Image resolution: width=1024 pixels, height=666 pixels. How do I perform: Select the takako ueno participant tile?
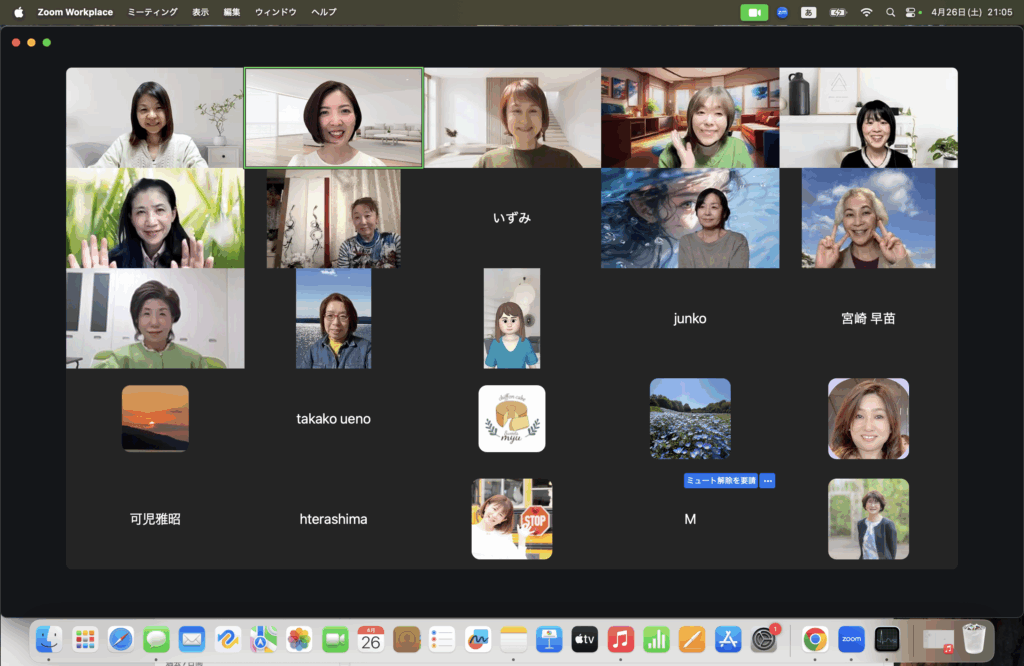point(333,419)
